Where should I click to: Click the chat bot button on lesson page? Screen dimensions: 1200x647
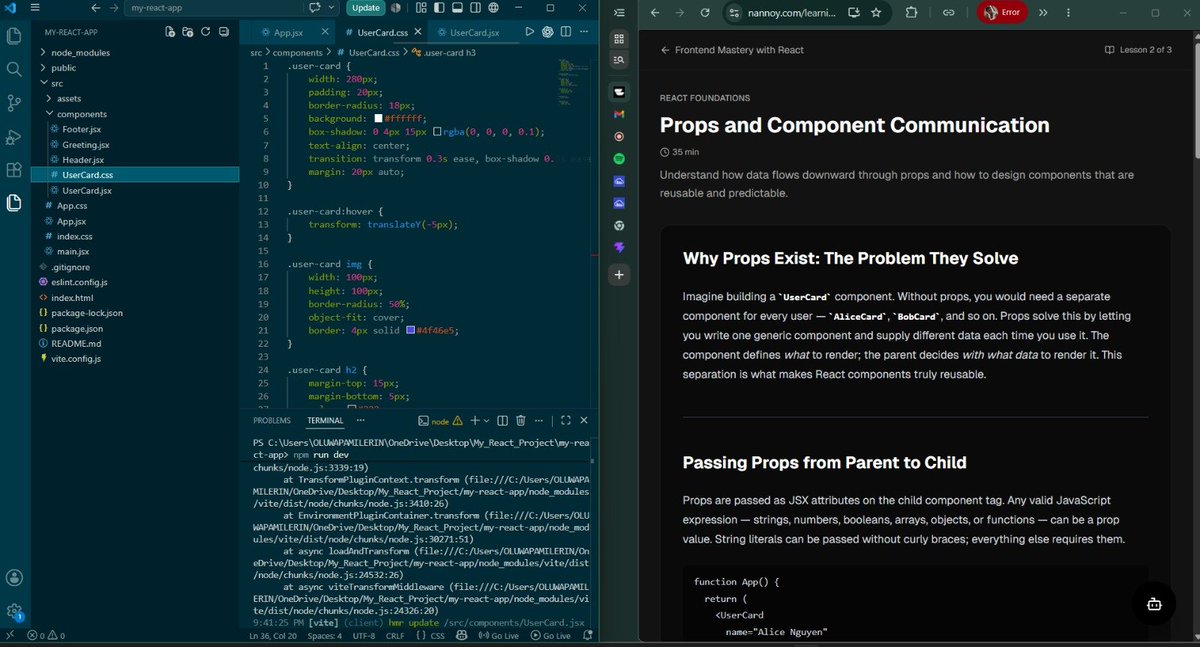click(x=1154, y=605)
